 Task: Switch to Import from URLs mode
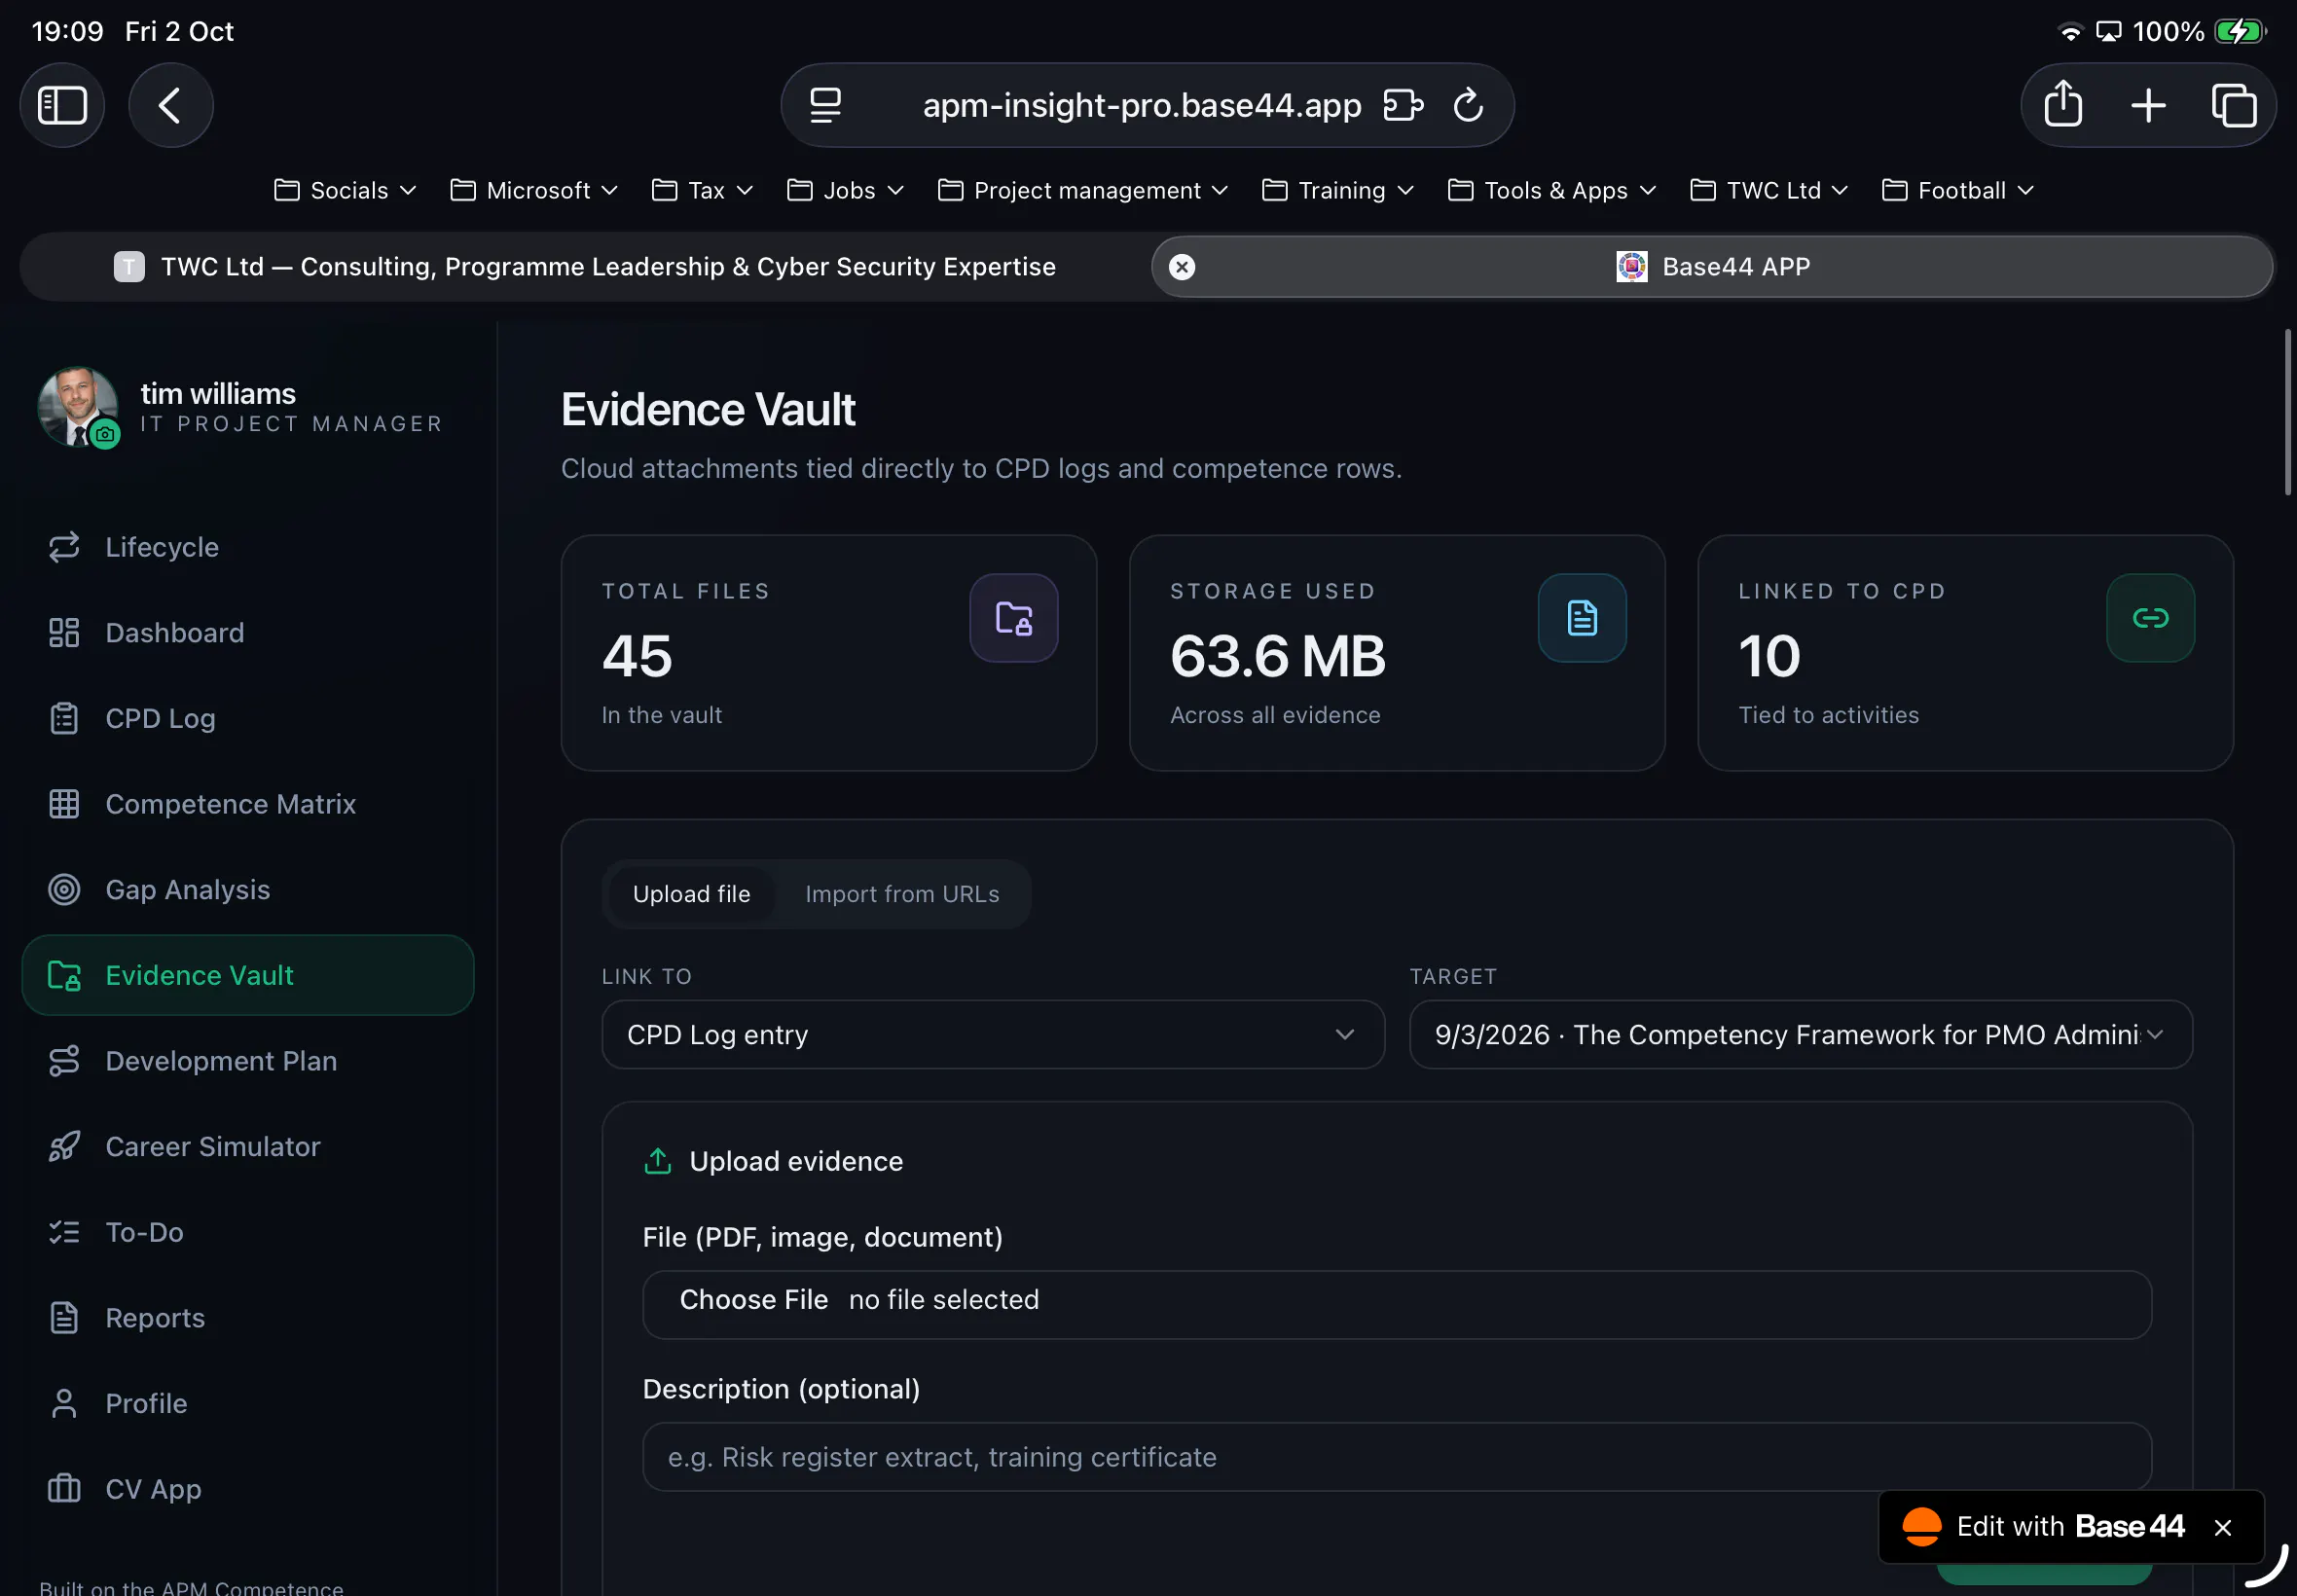[x=901, y=894]
